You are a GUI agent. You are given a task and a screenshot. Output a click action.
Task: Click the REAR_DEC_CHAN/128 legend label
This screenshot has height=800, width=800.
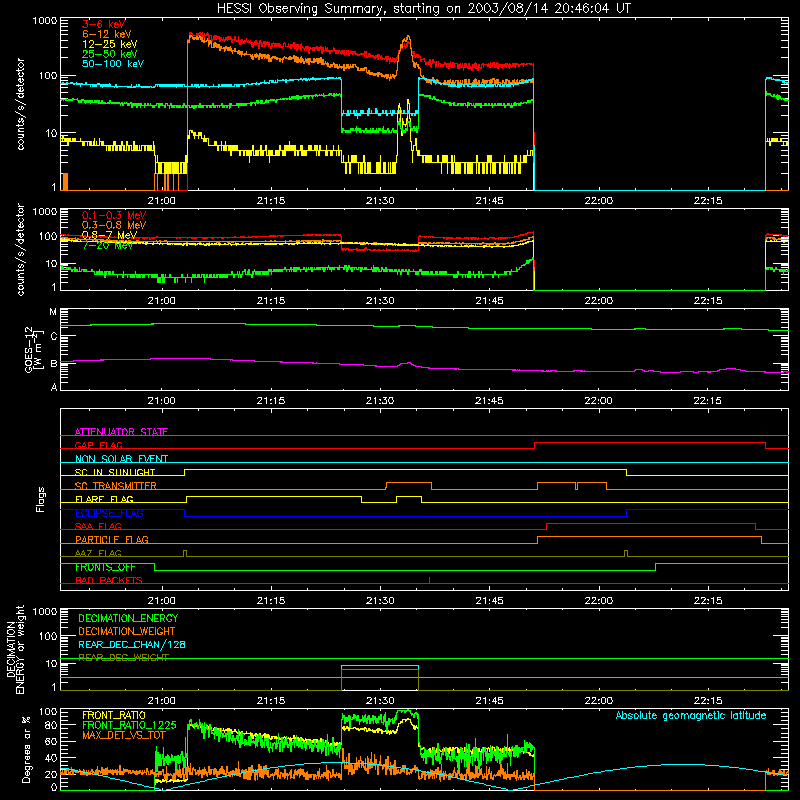pos(132,644)
